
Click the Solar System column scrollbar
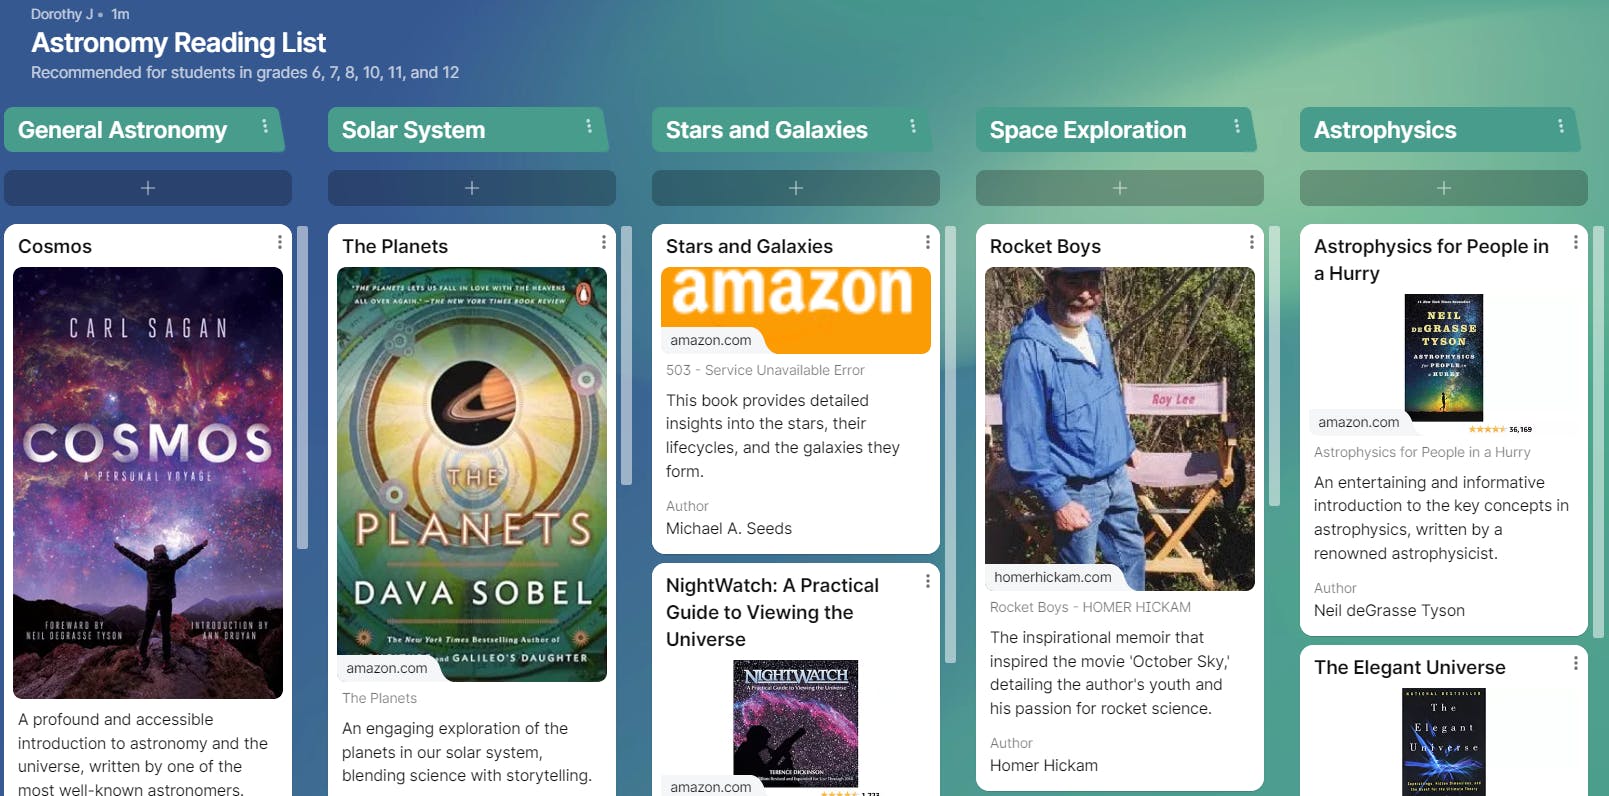click(626, 355)
